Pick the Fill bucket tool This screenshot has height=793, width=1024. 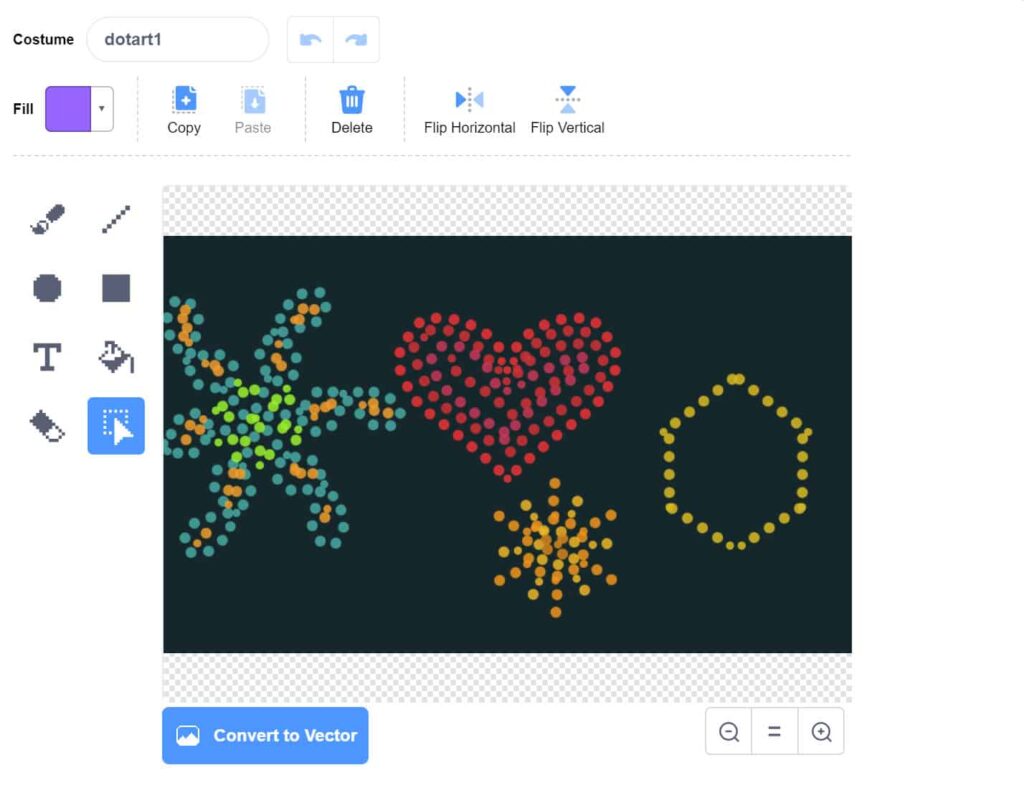point(115,356)
